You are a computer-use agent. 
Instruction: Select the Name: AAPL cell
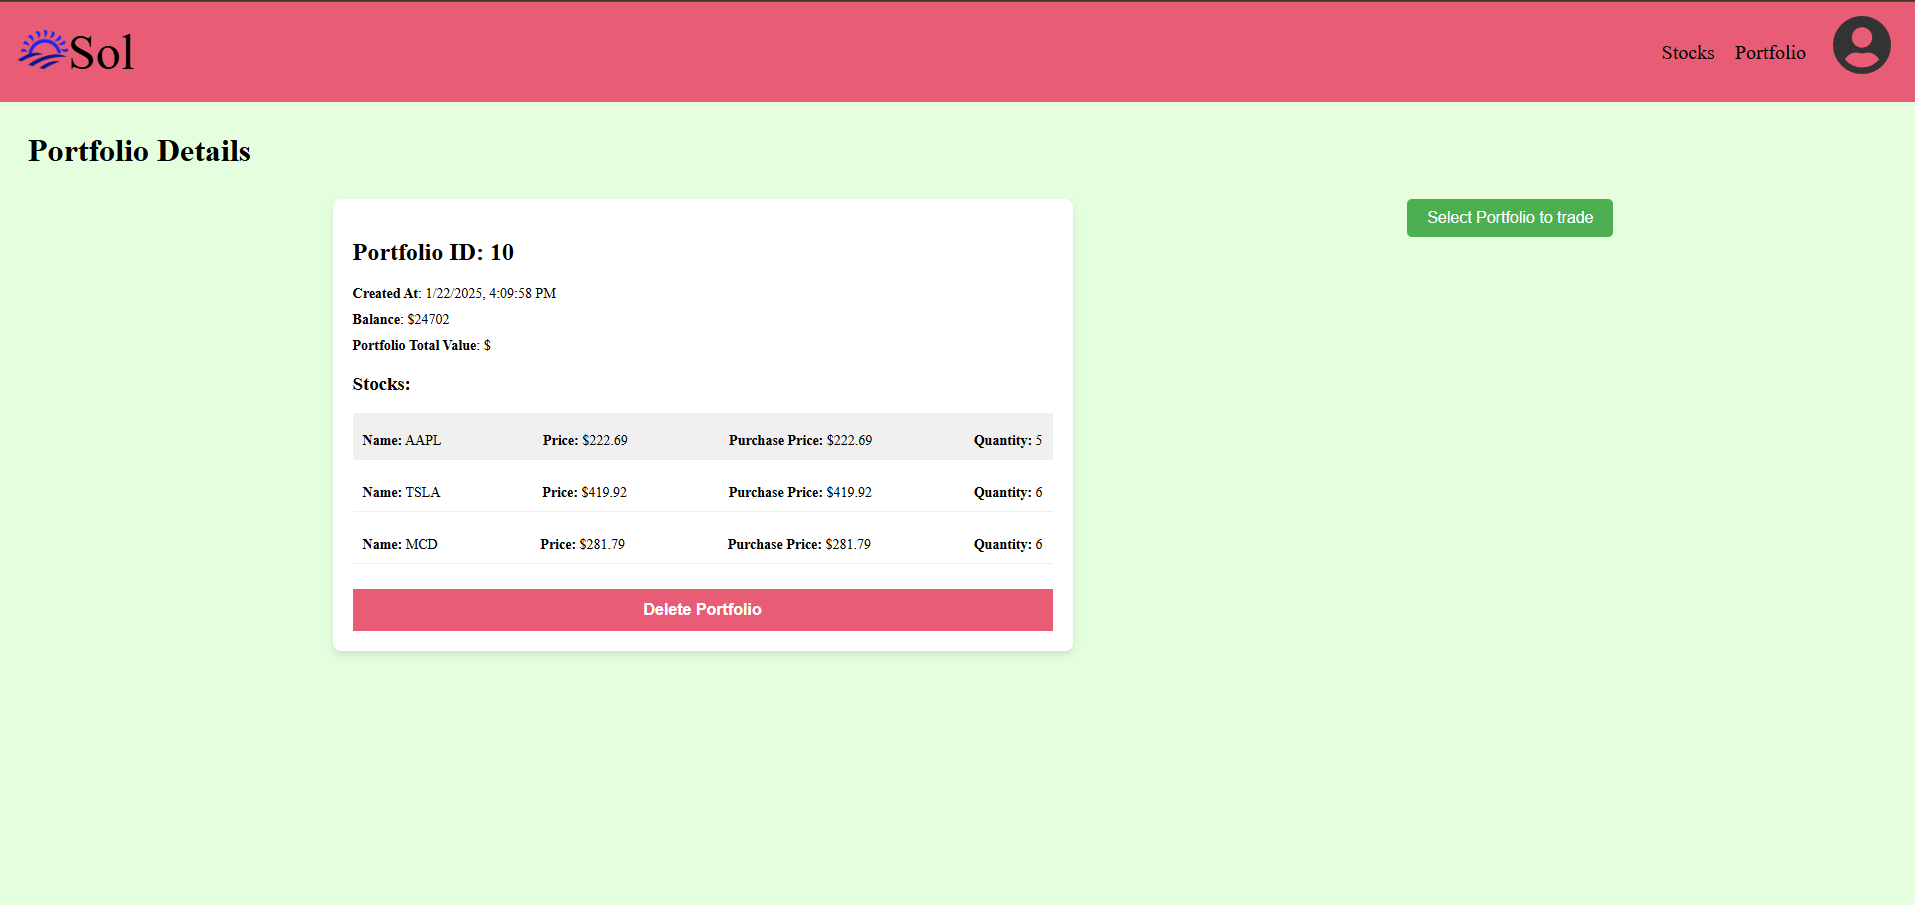coord(401,440)
